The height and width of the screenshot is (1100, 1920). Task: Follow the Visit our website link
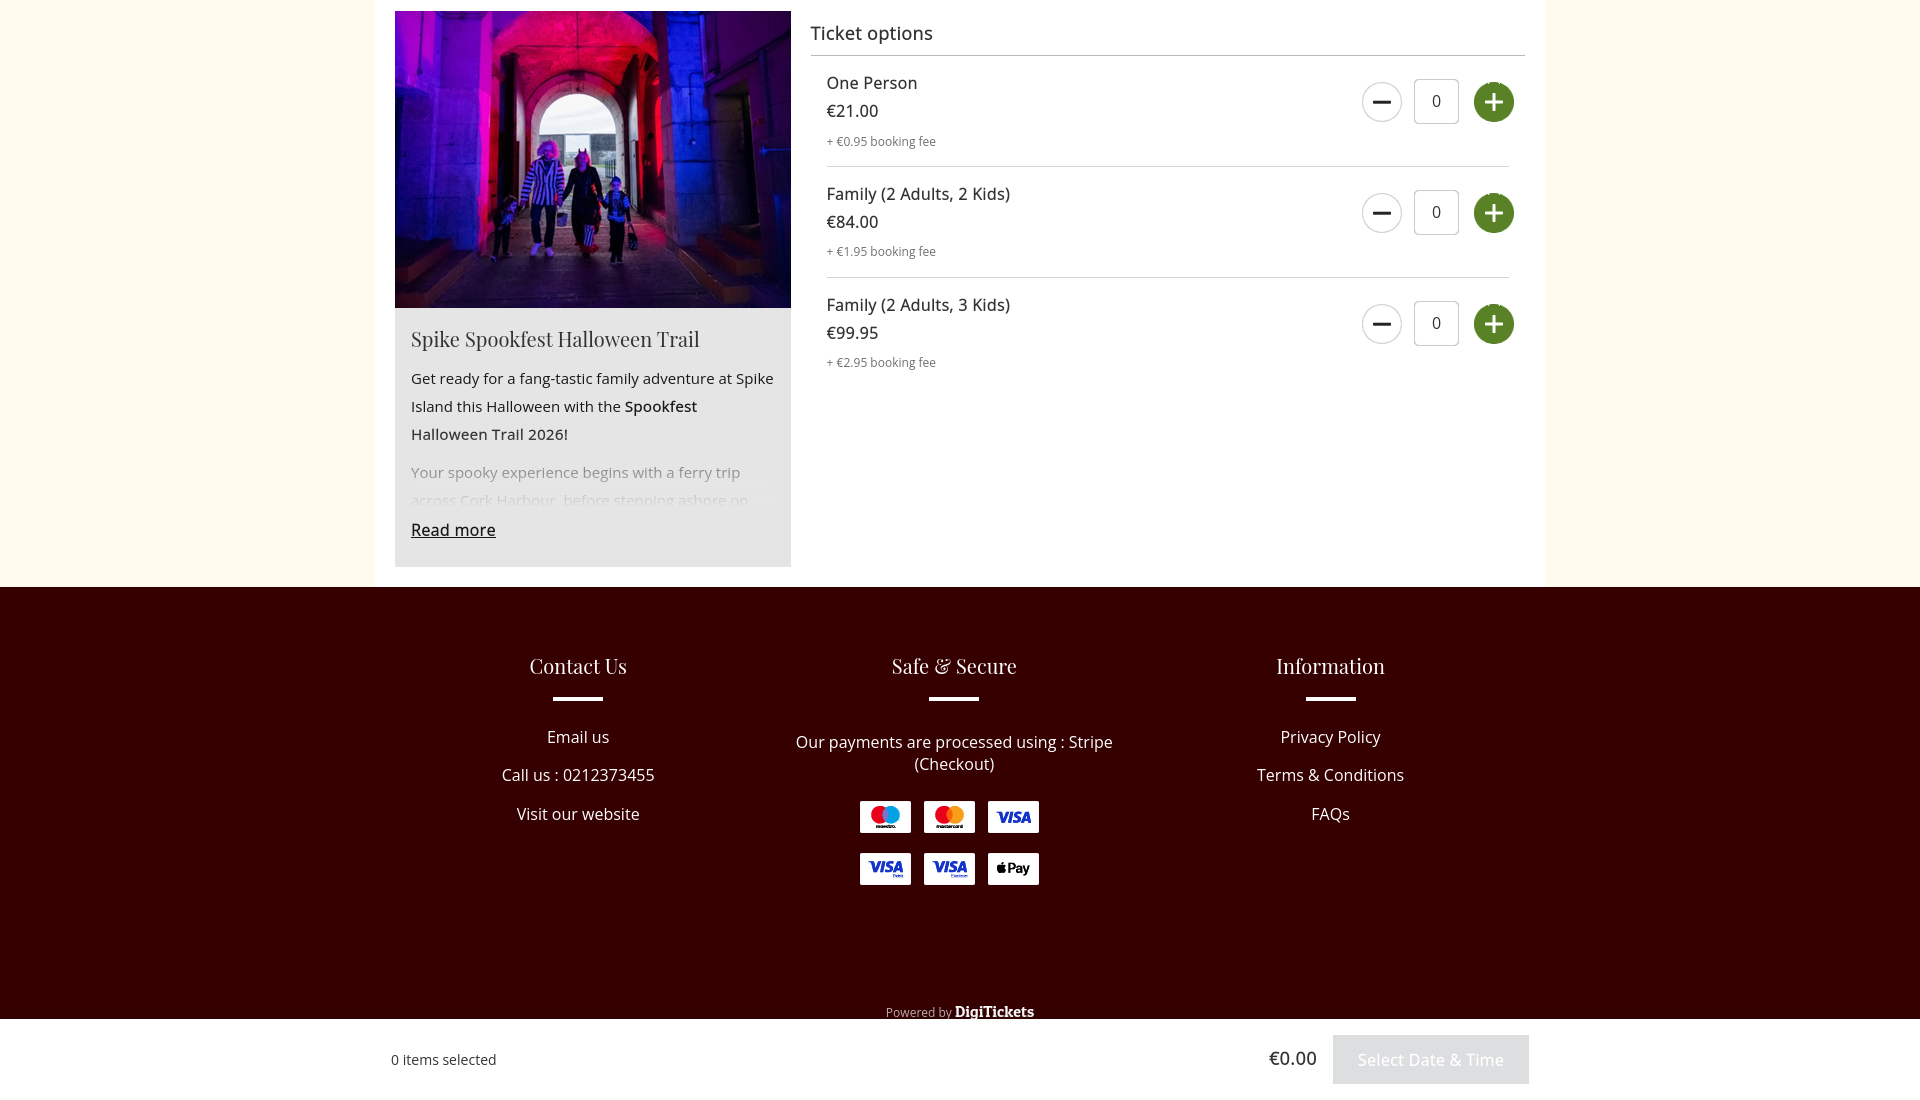point(578,814)
